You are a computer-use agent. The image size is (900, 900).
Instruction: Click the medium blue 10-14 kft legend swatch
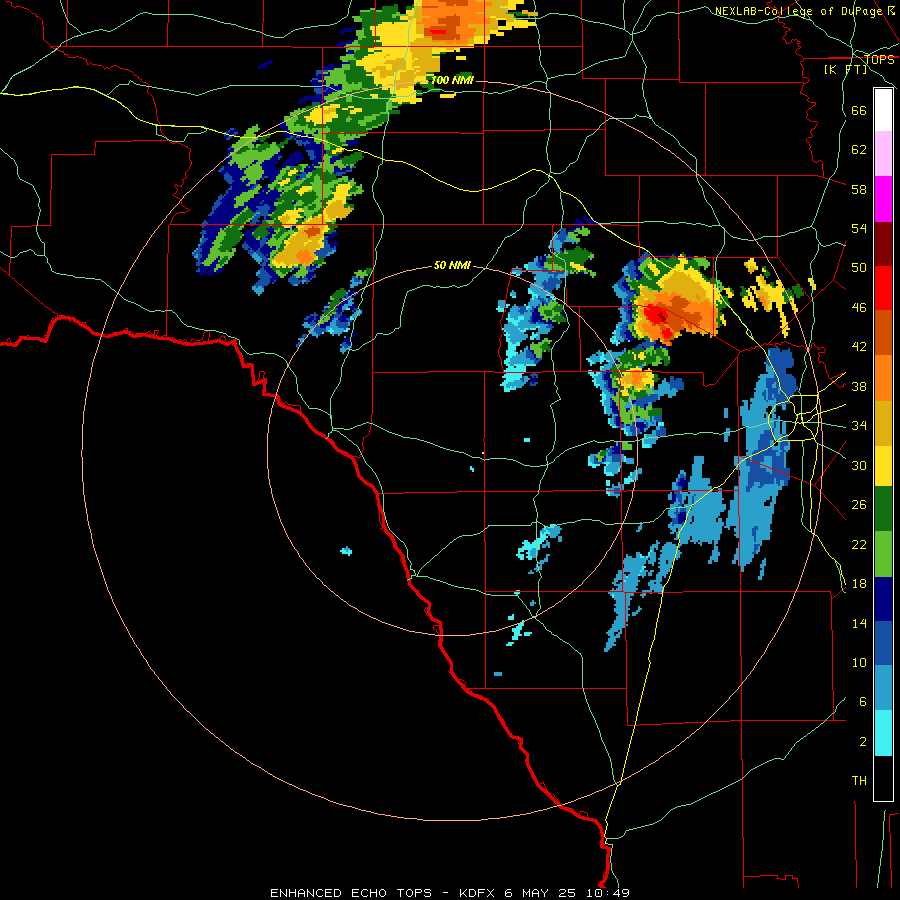pos(883,644)
